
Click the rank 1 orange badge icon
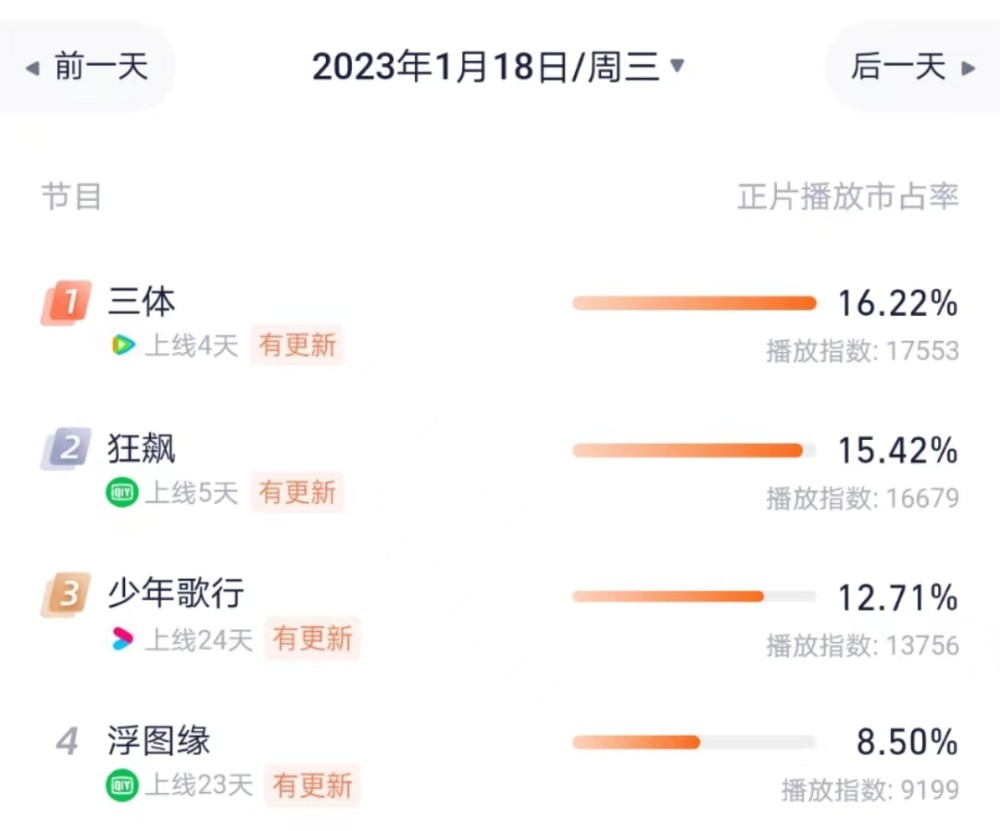(x=66, y=302)
